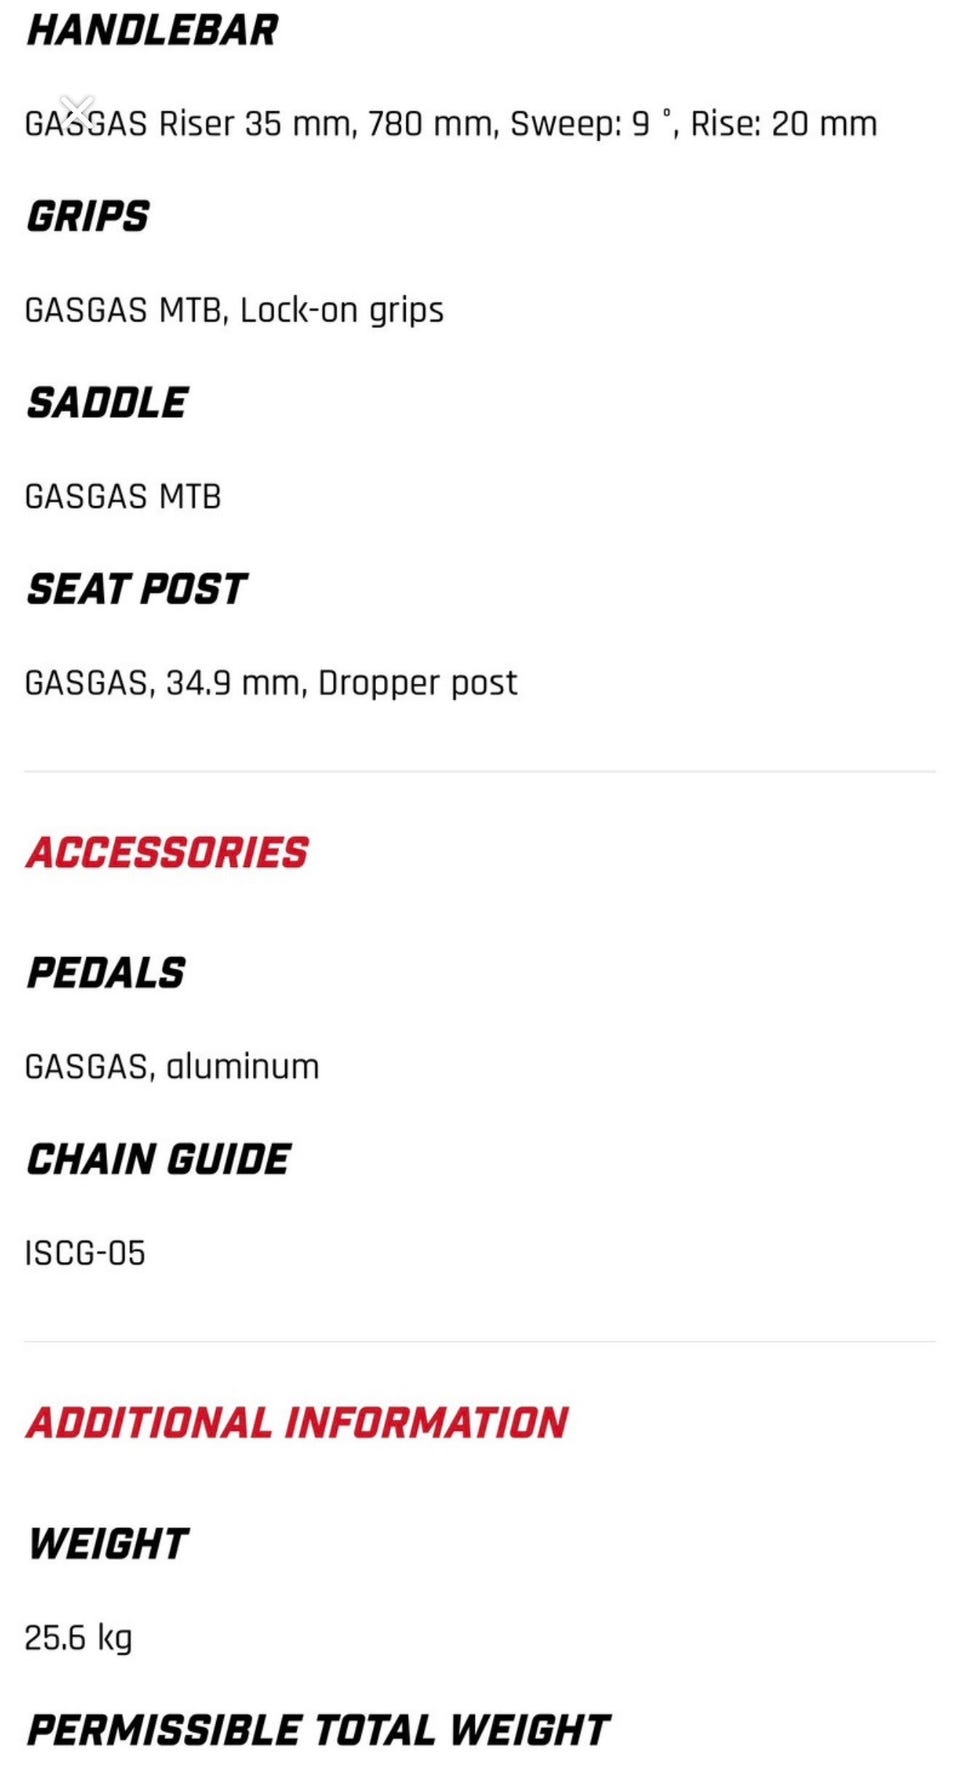
Task: Select the red ACCESSORIES section title
Action: (x=168, y=853)
